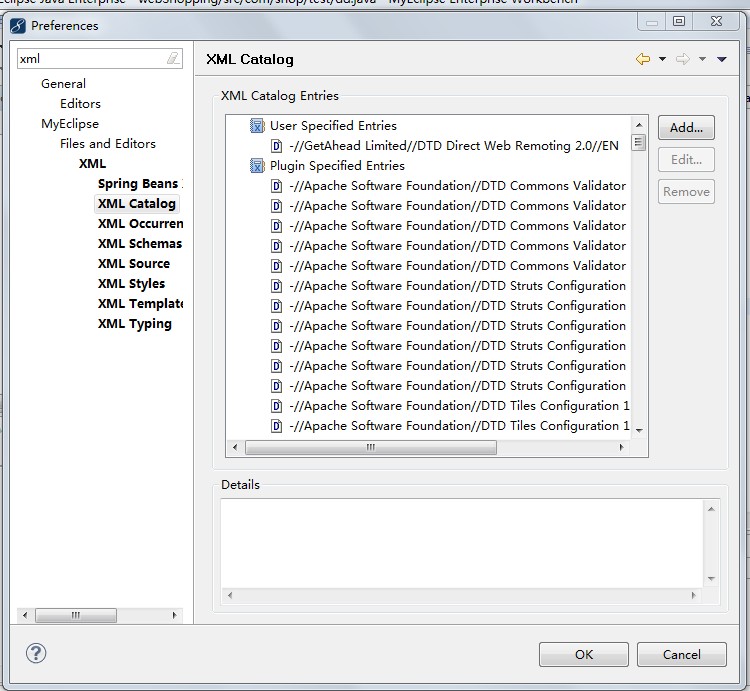Viewport: 750px width, 691px height.
Task: Open XML Typing preference page
Action: coord(135,324)
